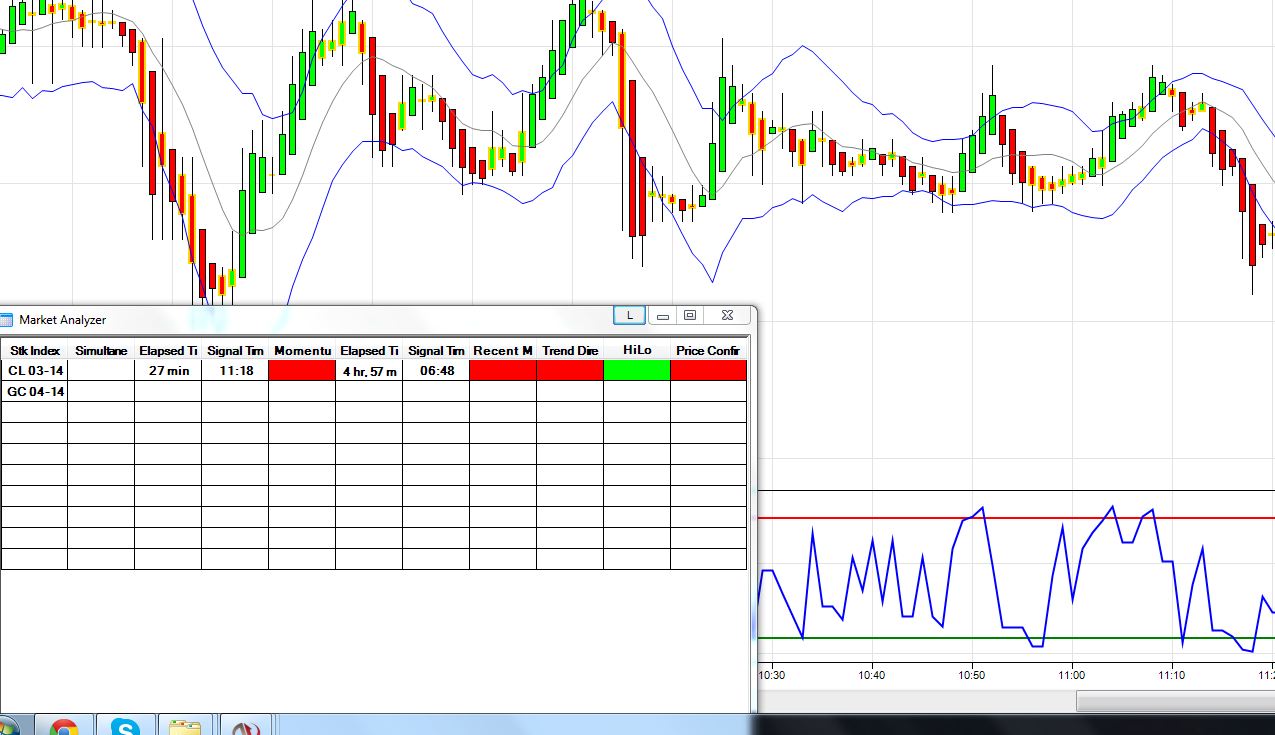Click the L link button in title bar
This screenshot has height=735, width=1275.
[629, 315]
